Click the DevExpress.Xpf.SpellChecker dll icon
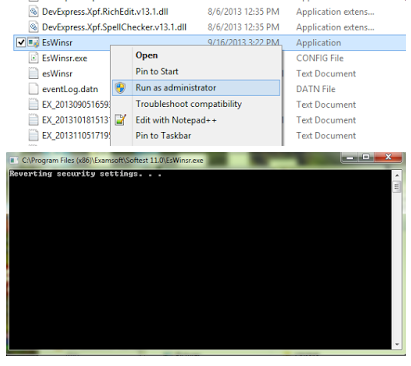The width and height of the screenshot is (411, 366). (x=33, y=27)
